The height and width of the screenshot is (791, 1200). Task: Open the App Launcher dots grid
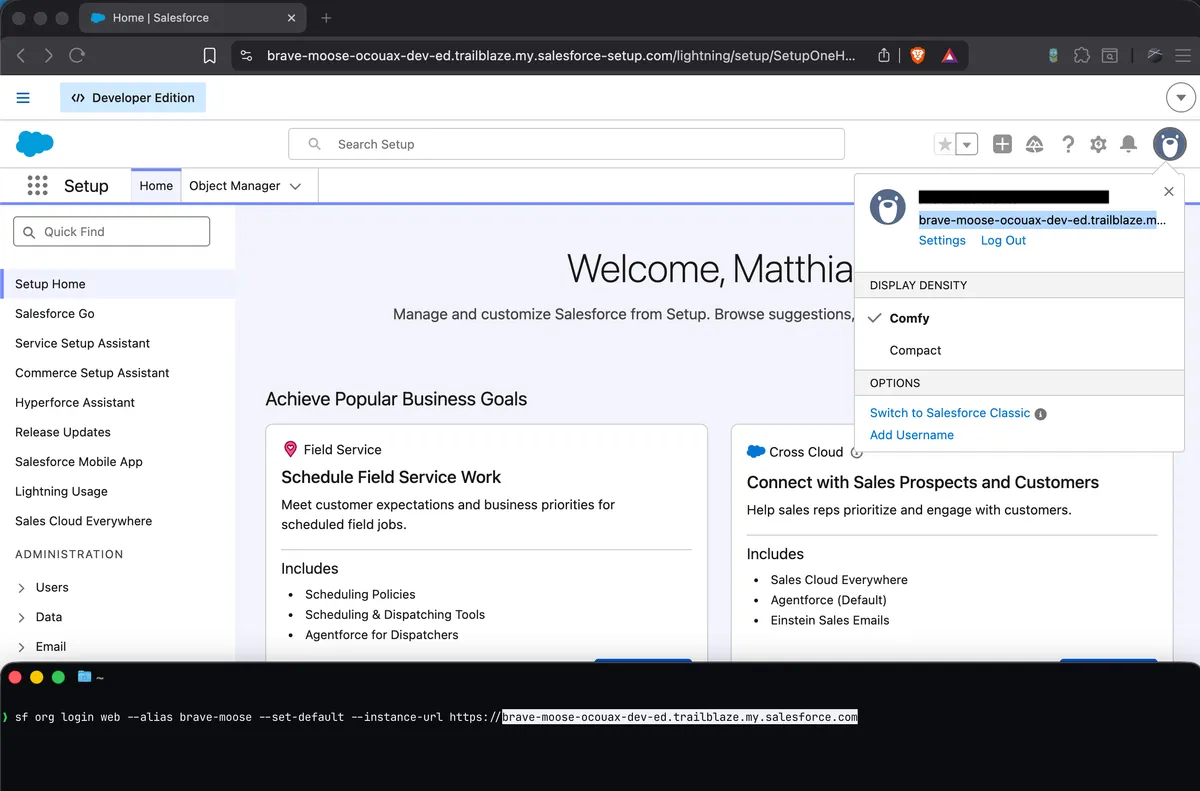point(38,185)
